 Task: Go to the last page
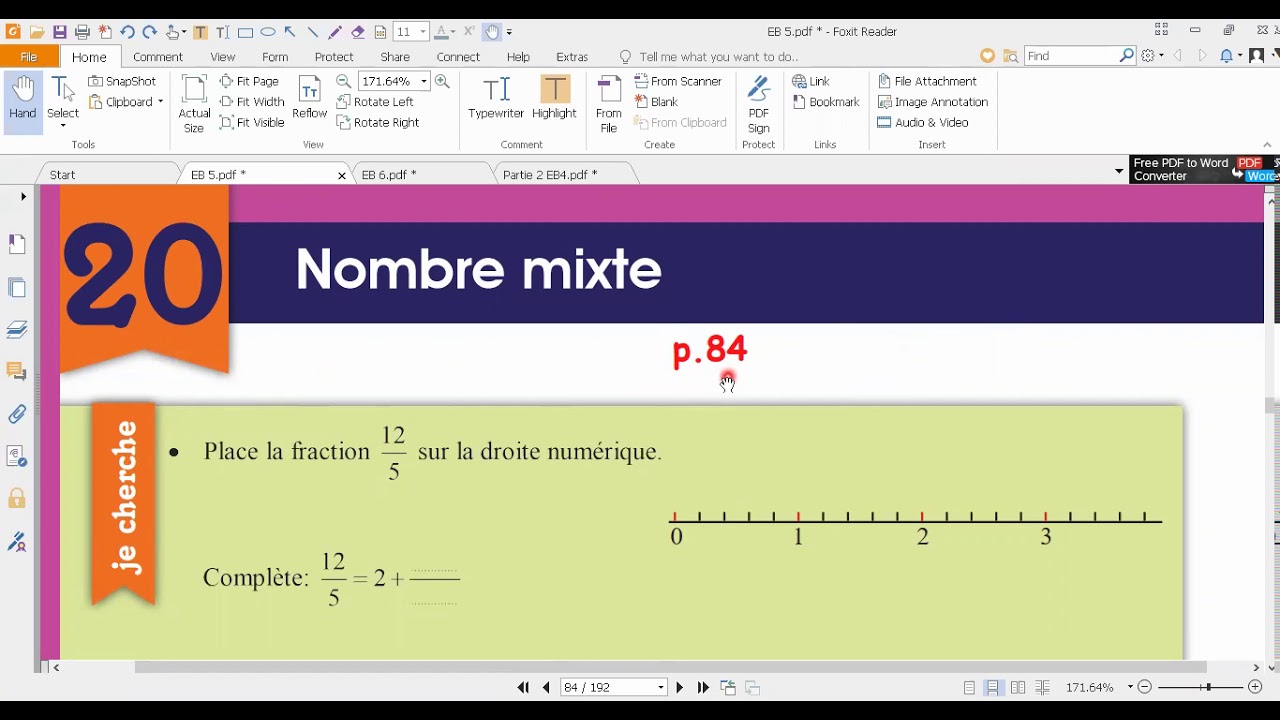click(x=703, y=687)
